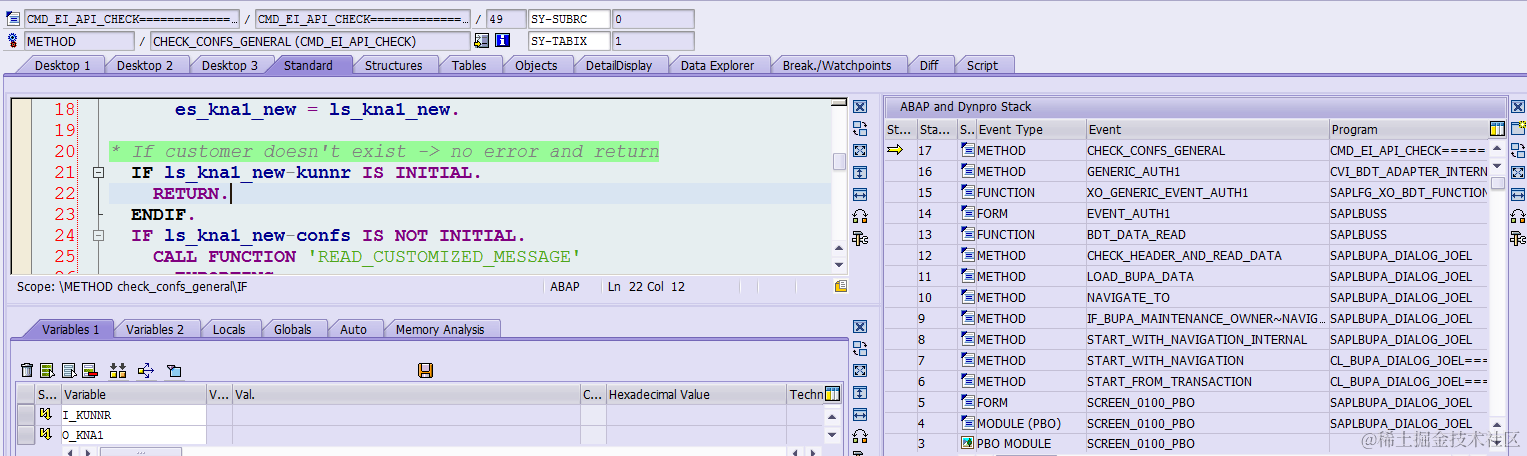Viewport: 1527px width, 456px height.
Task: Click the trash delete icon in Variables toolbar
Action: click(x=27, y=371)
